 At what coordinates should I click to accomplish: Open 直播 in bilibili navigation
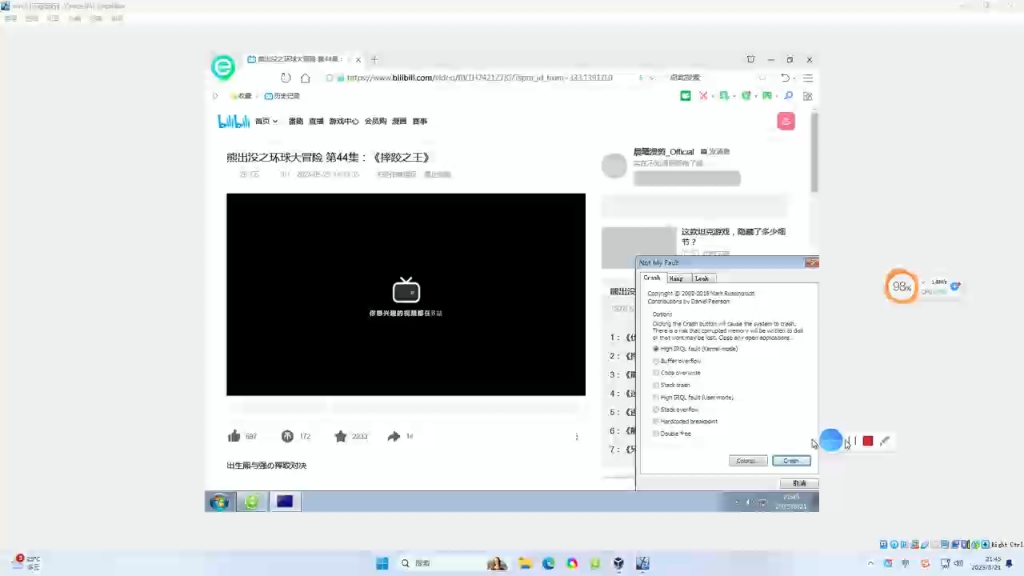316,121
